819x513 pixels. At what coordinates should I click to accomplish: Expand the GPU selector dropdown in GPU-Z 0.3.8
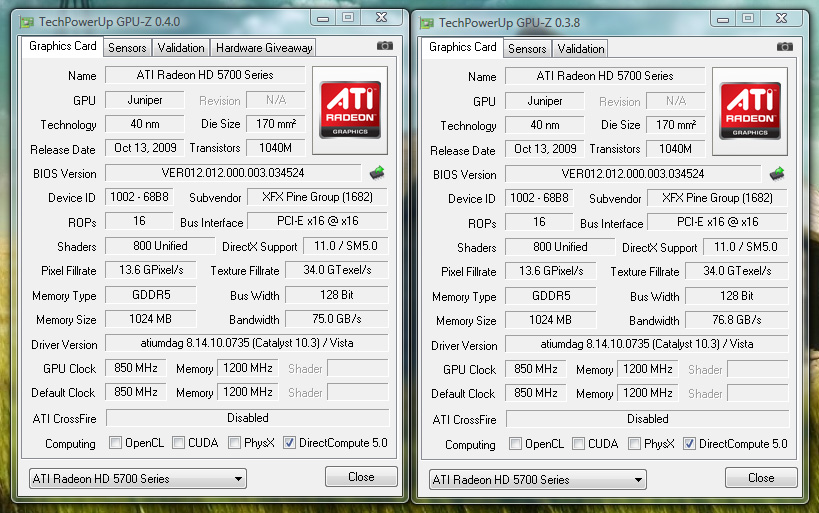(537, 480)
